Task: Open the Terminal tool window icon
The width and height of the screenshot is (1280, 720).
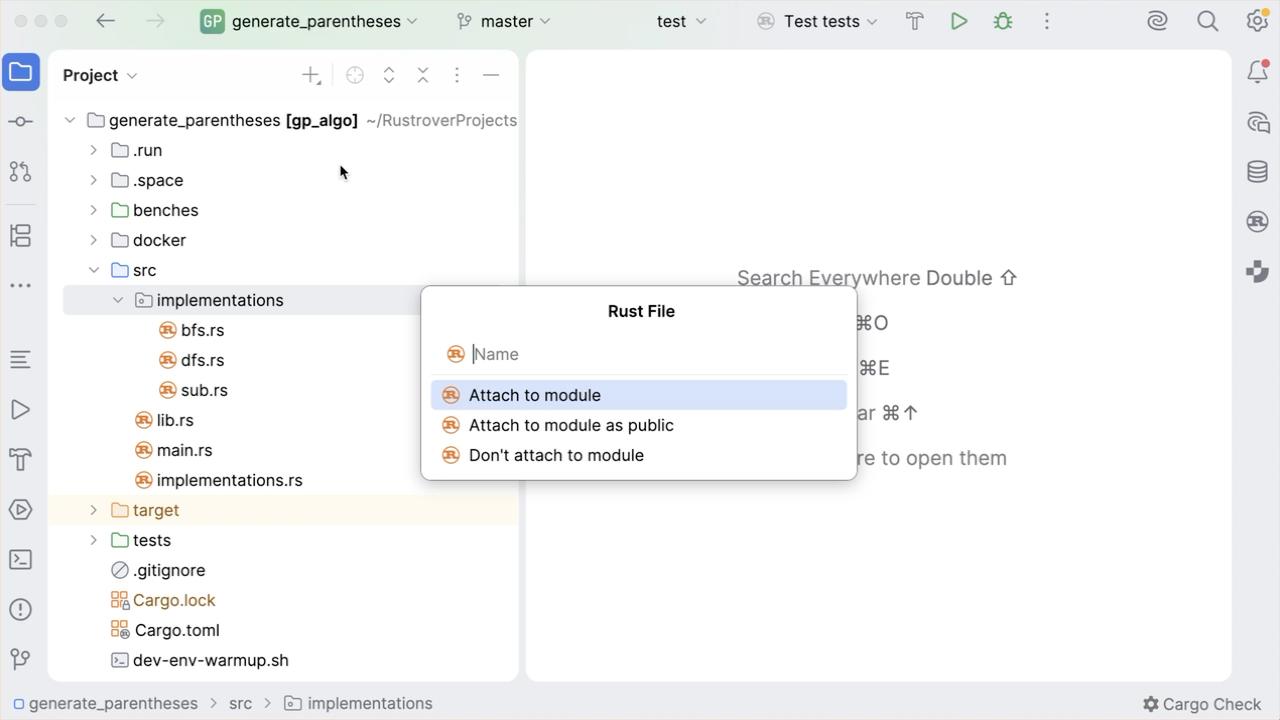Action: (20, 560)
